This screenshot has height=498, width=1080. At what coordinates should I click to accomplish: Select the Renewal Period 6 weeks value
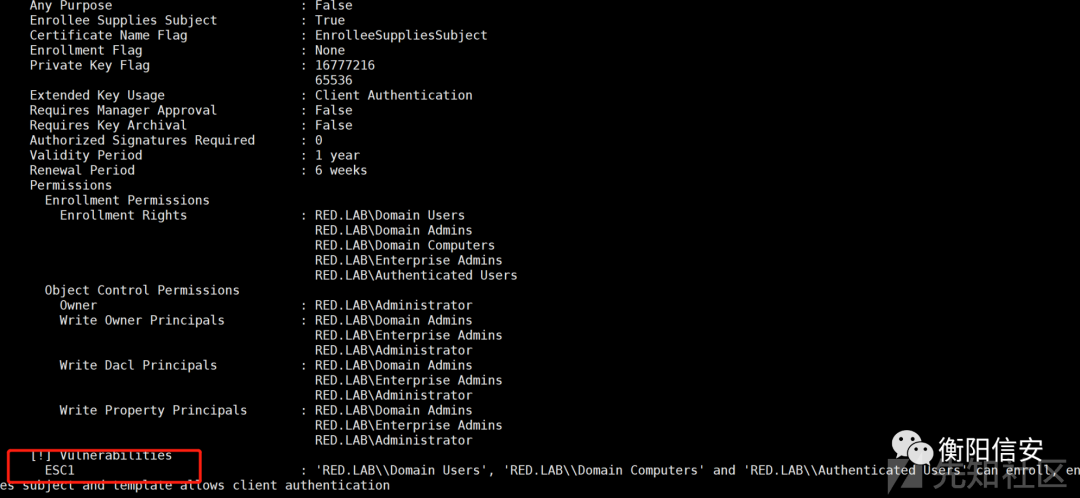point(341,170)
